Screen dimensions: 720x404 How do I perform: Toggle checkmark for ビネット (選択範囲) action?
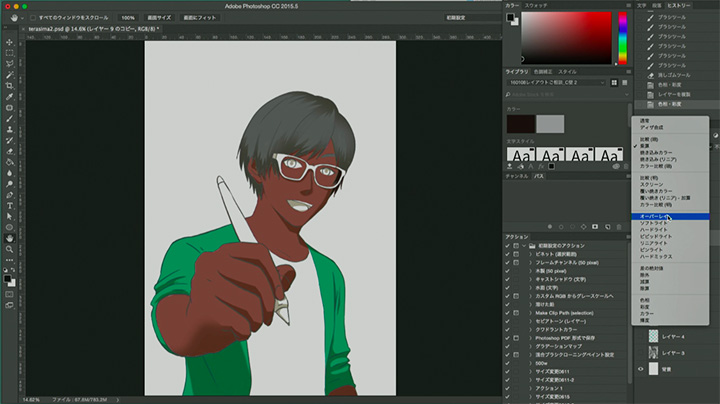click(x=507, y=254)
